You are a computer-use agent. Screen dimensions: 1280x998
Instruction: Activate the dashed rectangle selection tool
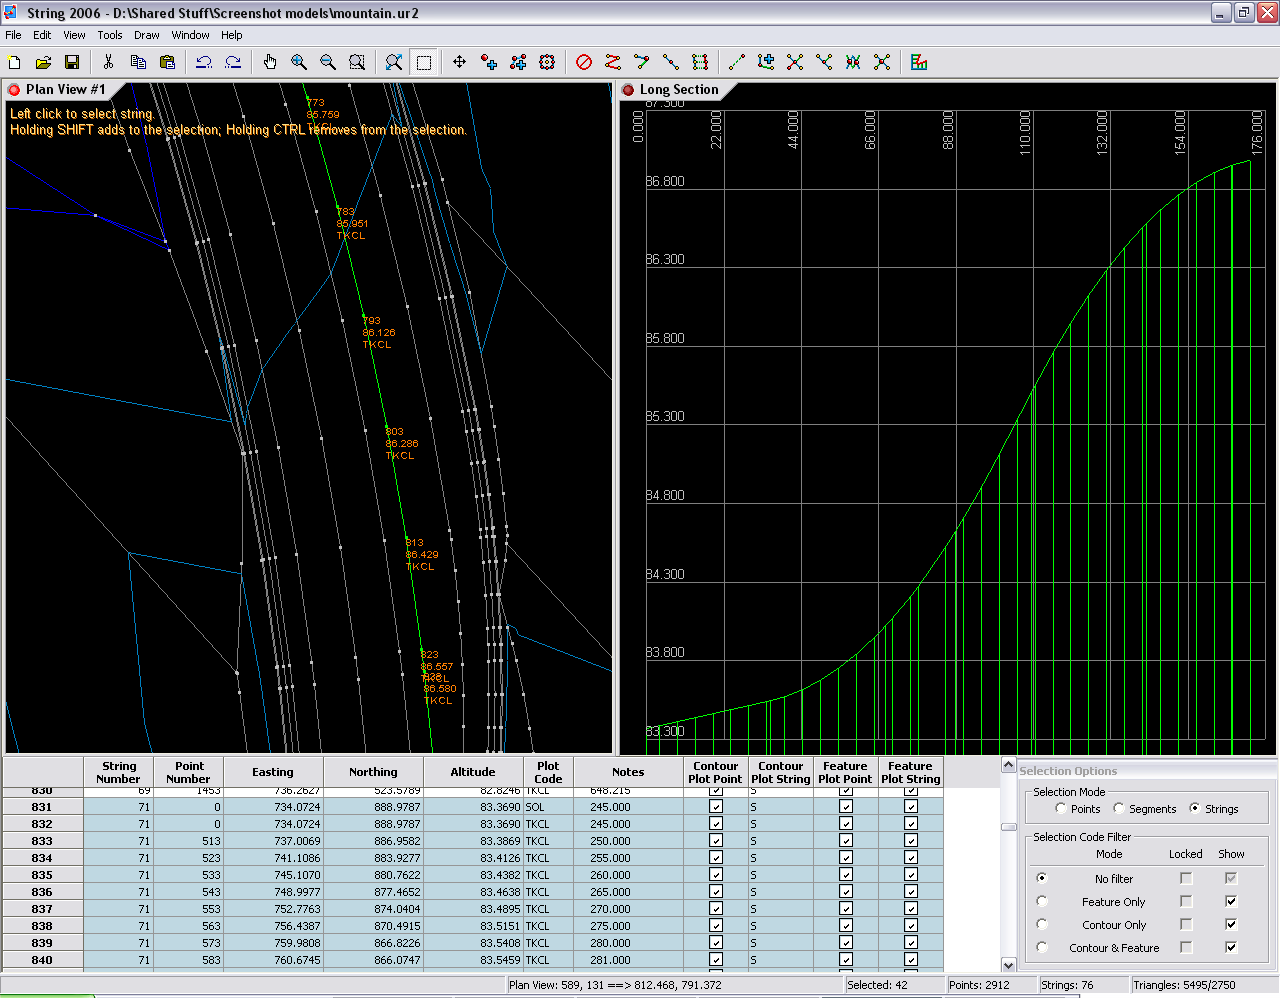point(424,62)
